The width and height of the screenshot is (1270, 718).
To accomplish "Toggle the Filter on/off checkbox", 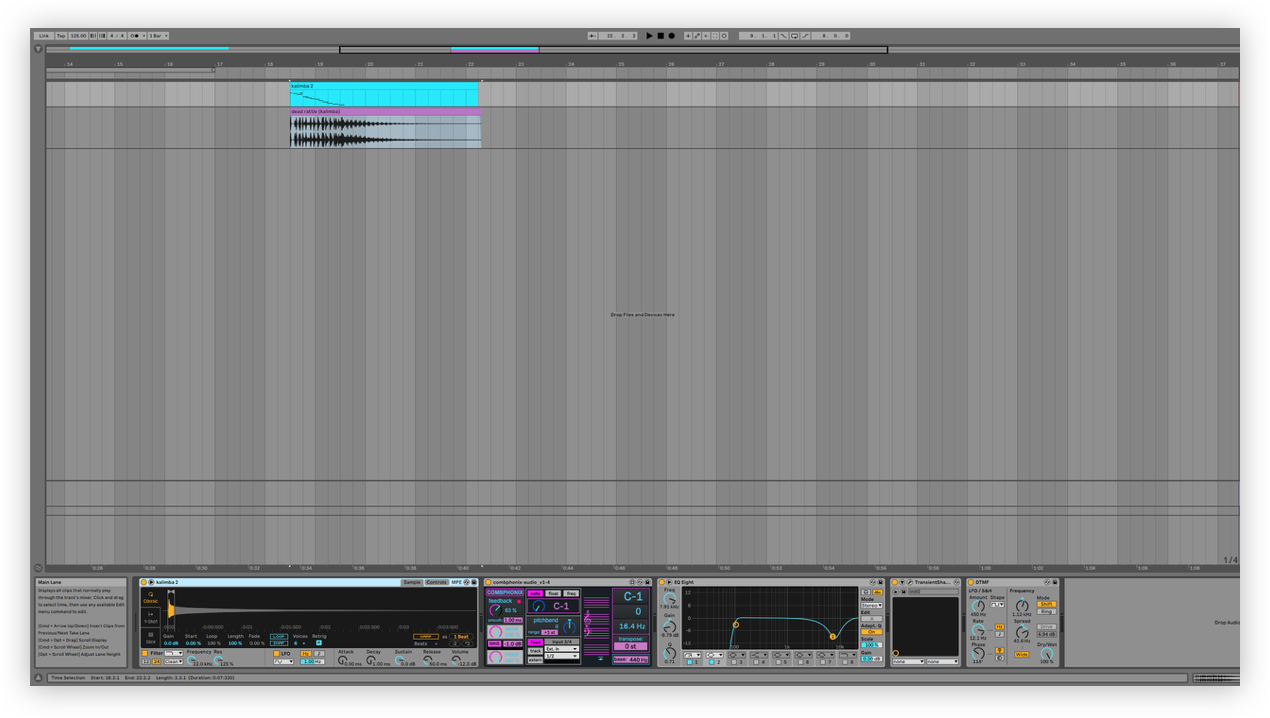I will 145,654.
